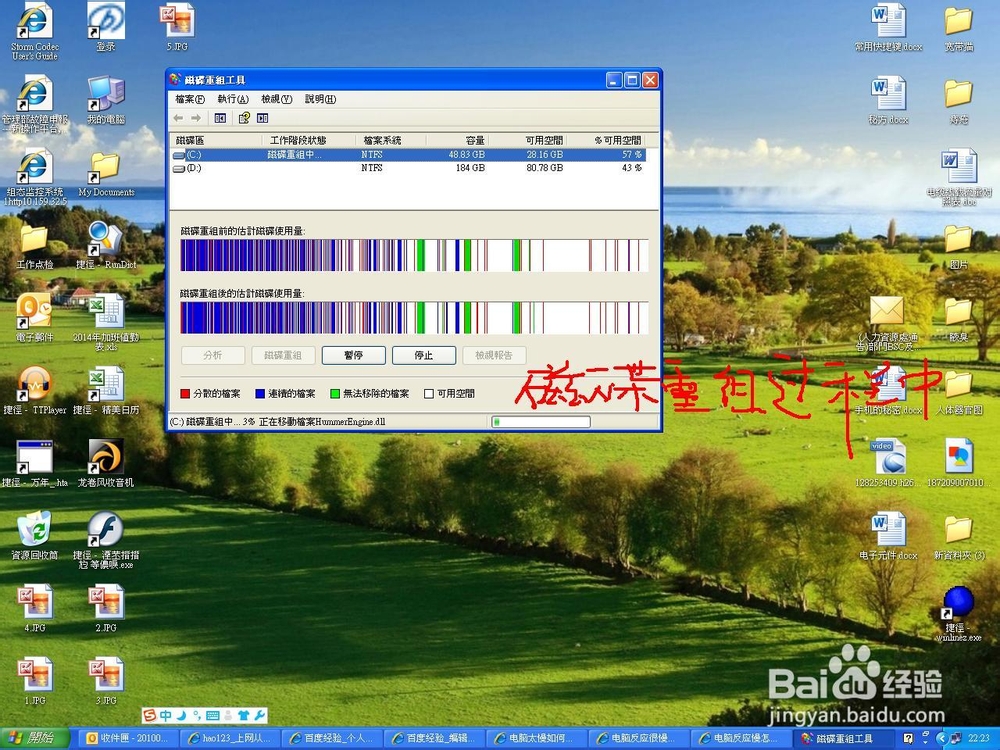Select the 人体器官图 folder icon

959,392
